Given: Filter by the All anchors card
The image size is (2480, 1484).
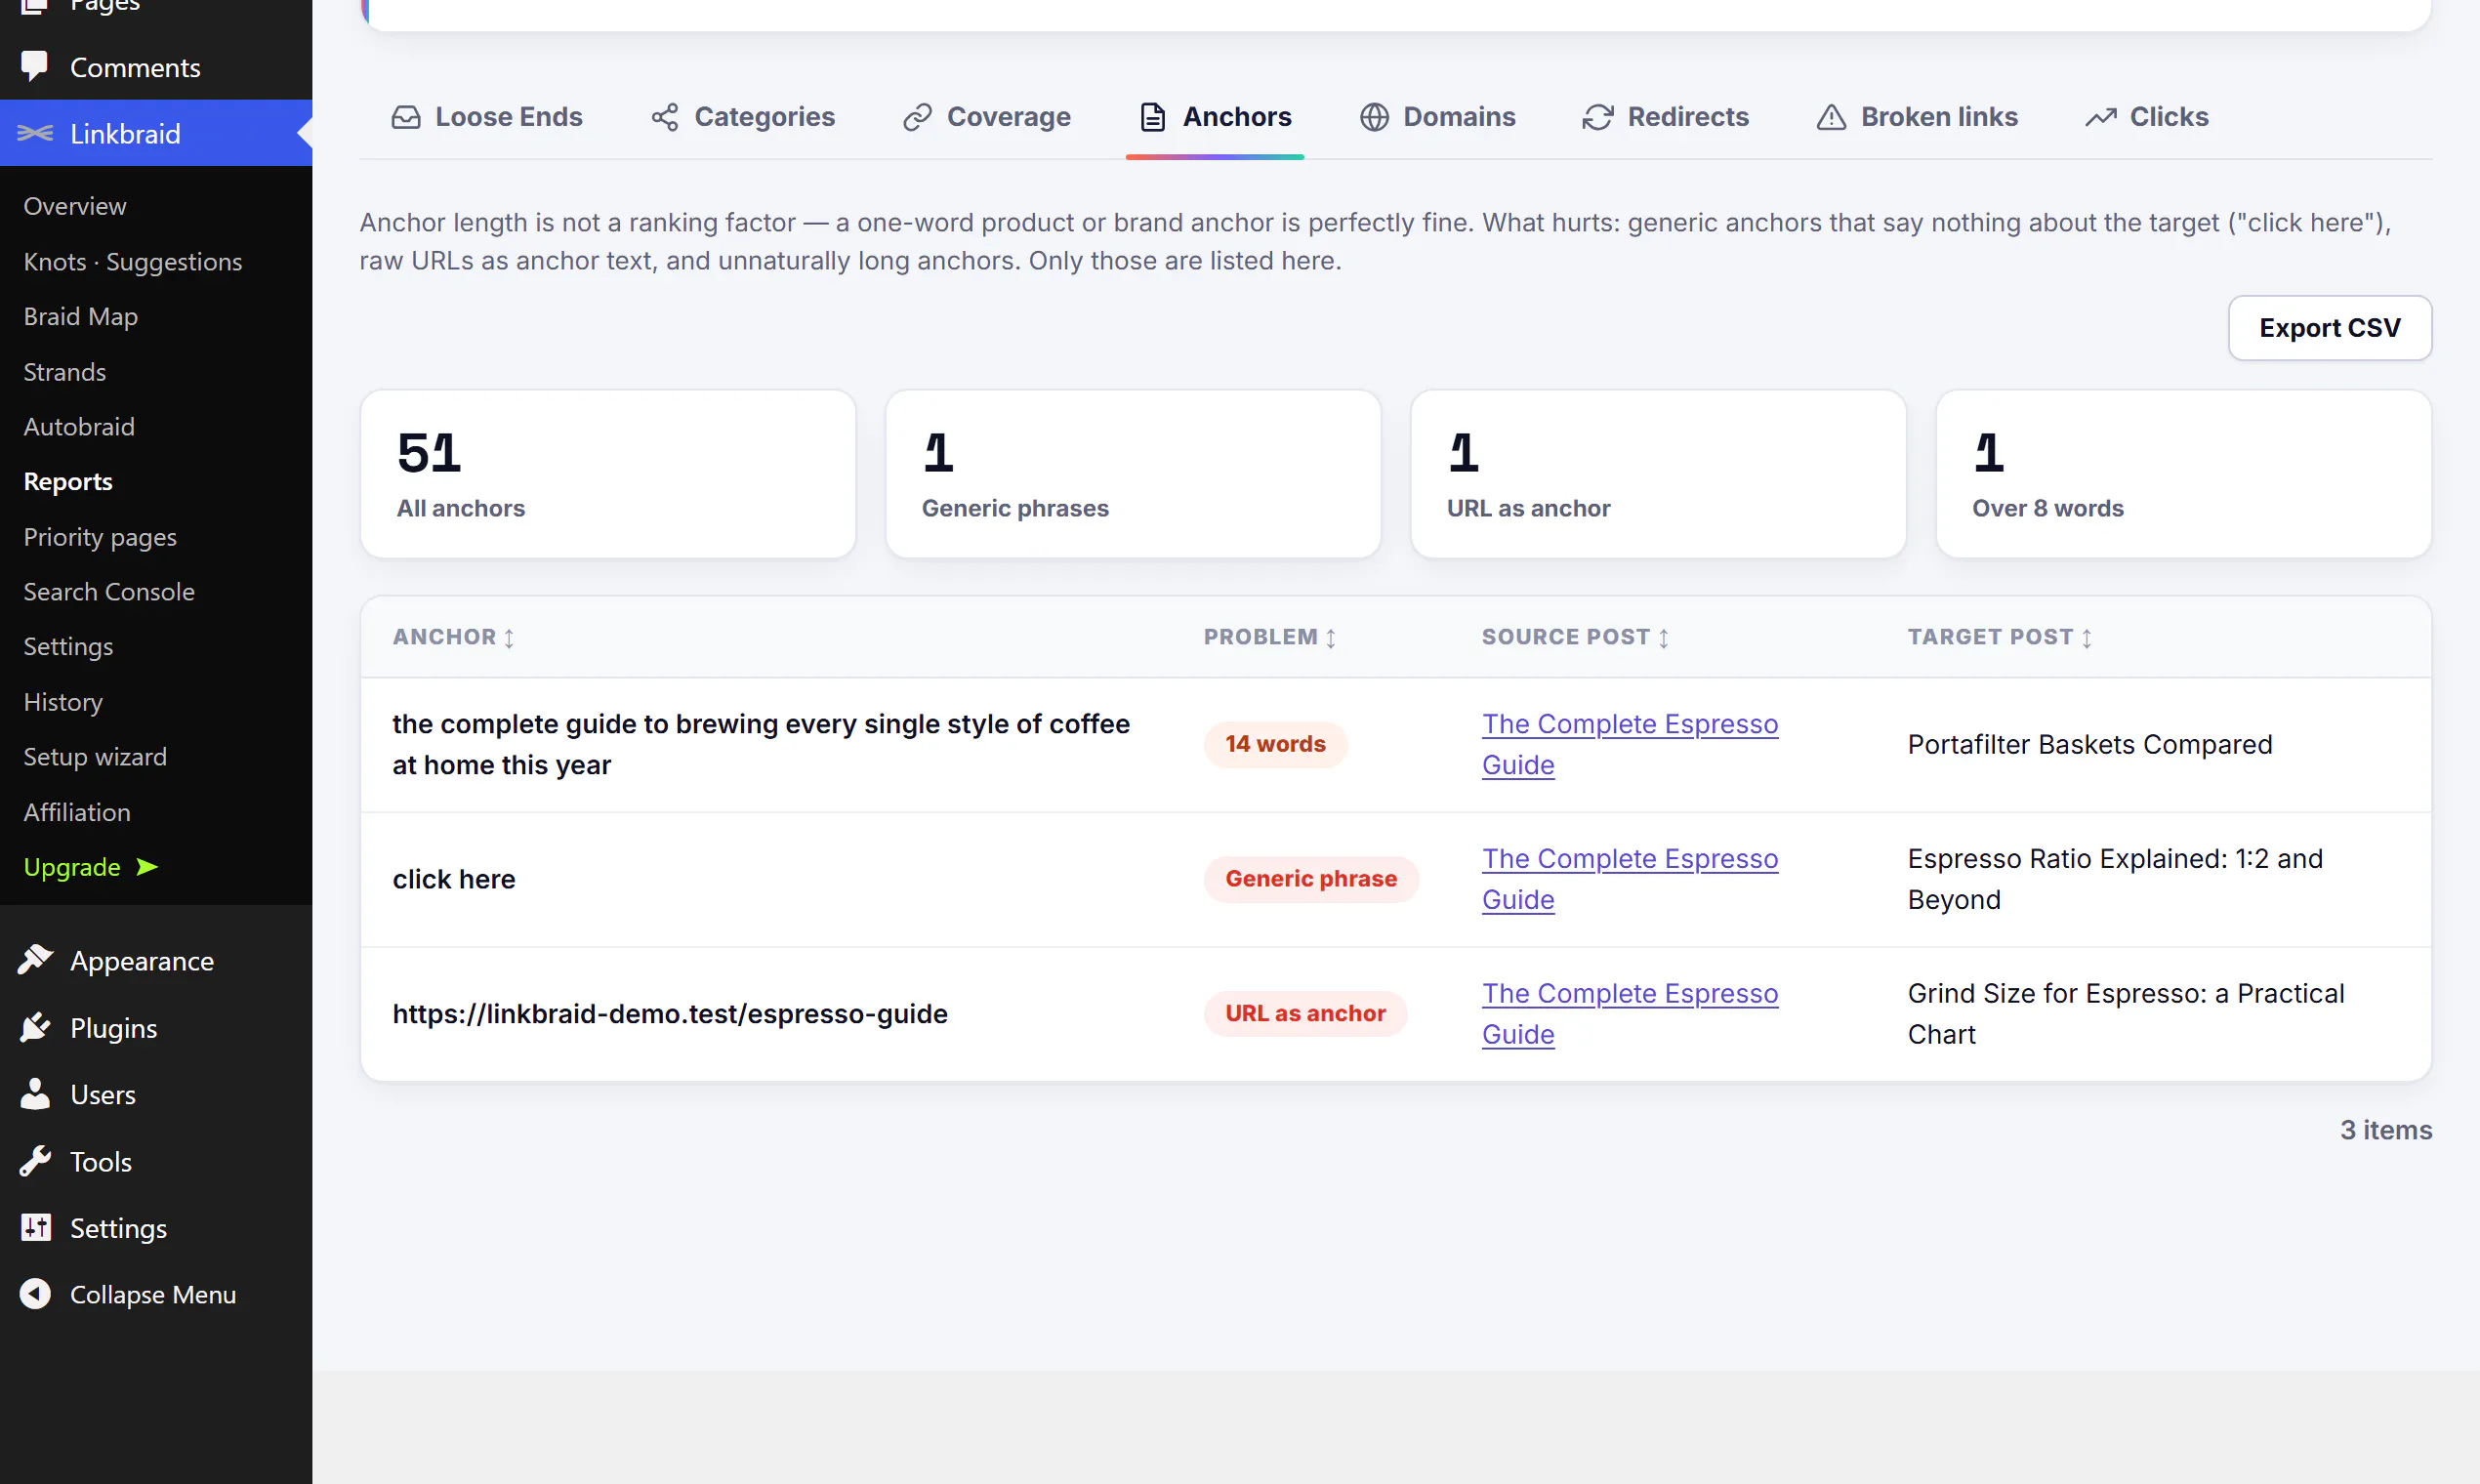Looking at the screenshot, I should 608,474.
